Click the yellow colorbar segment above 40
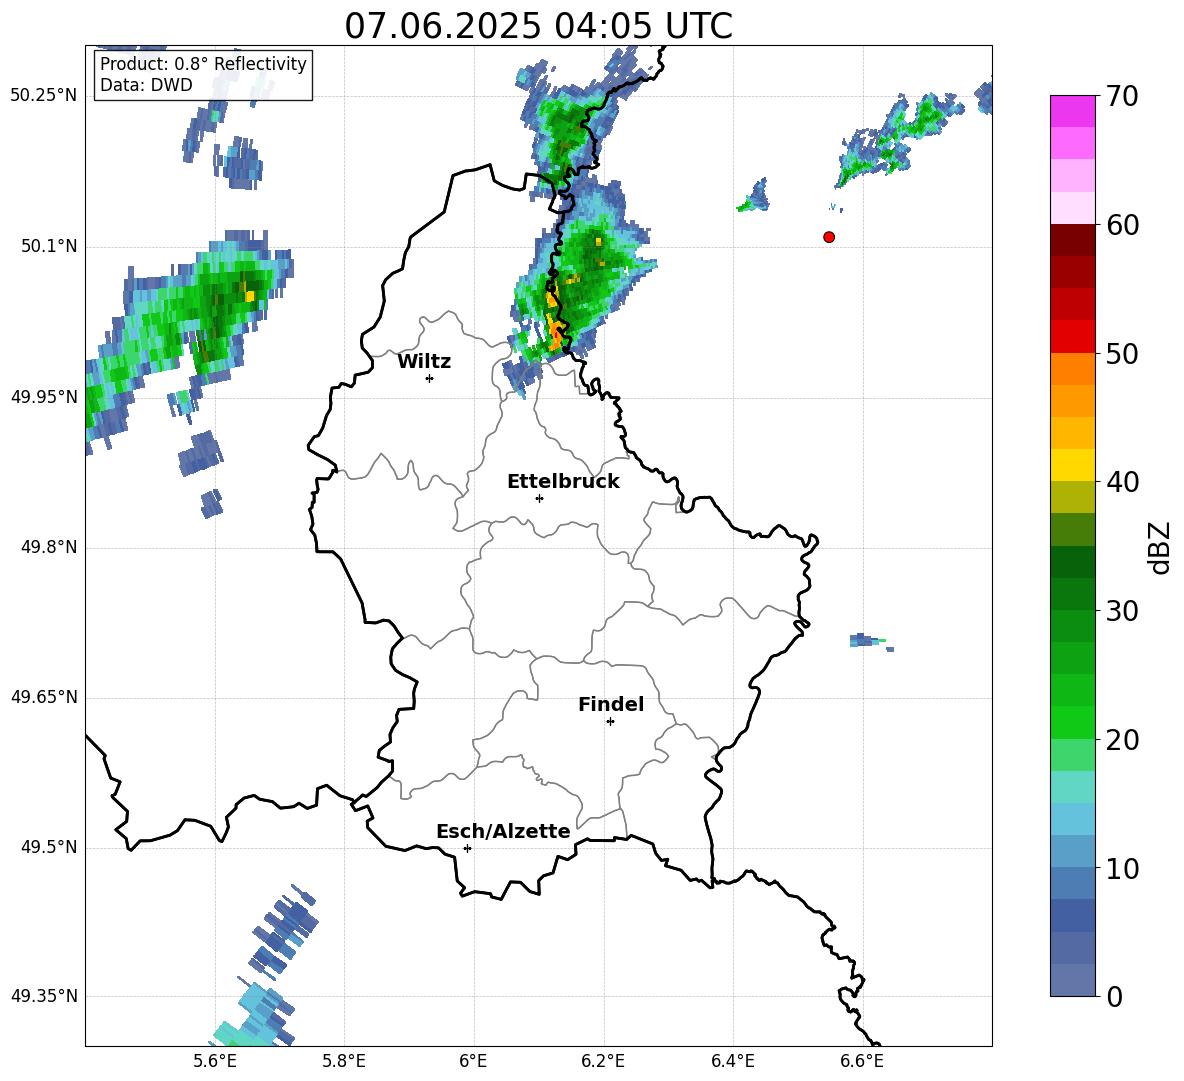The height and width of the screenshot is (1081, 1184). point(1072,465)
